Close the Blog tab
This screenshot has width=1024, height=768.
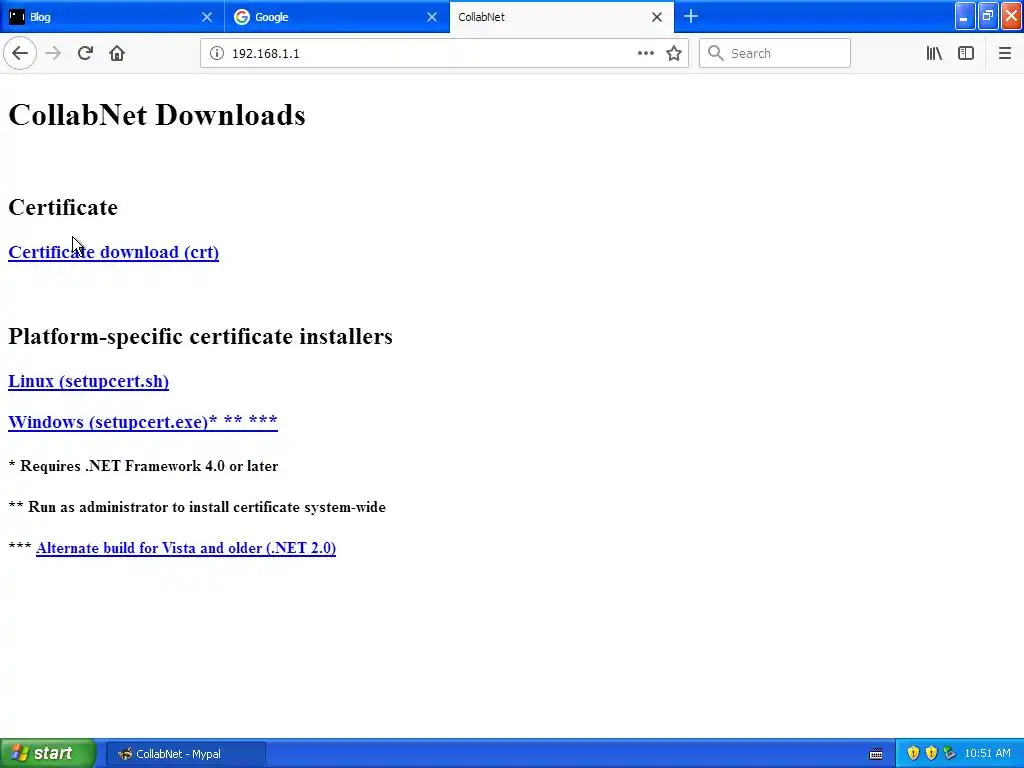coord(207,17)
